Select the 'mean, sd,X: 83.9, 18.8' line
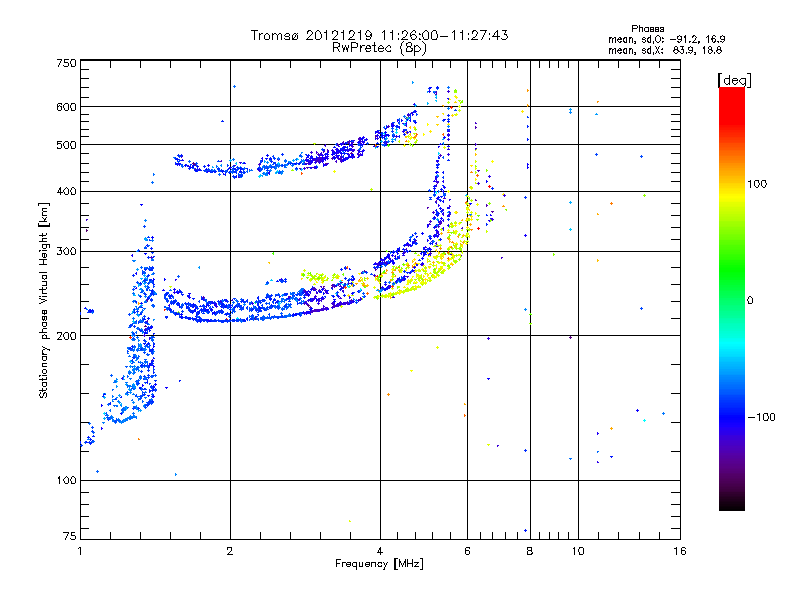This screenshot has width=800, height=600. point(665,50)
